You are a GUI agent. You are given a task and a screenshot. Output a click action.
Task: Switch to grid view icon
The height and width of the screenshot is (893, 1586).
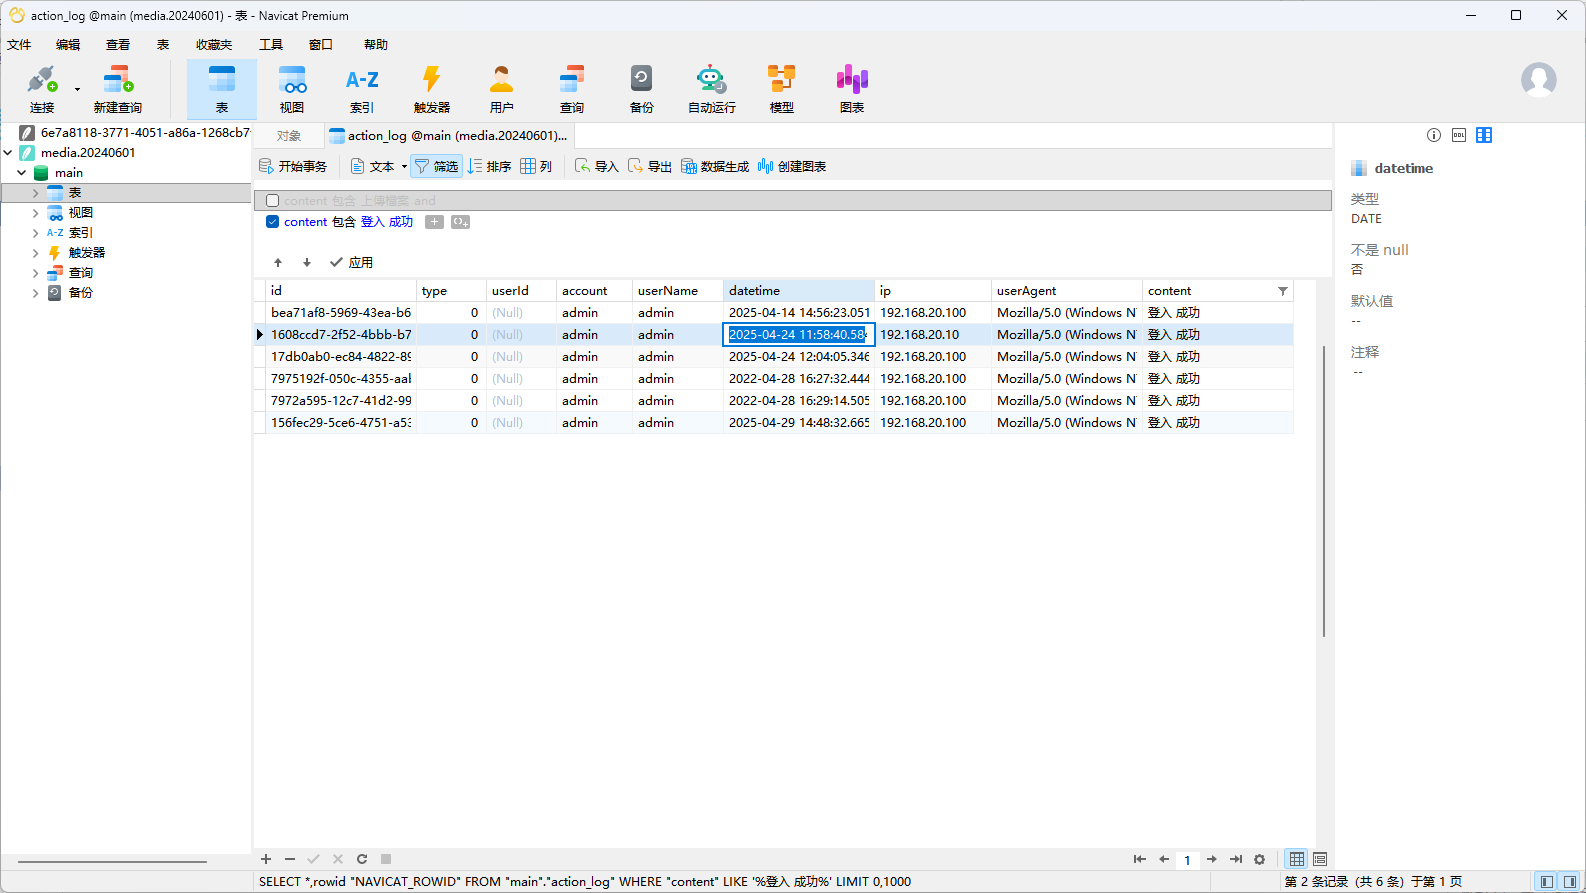(1297, 859)
